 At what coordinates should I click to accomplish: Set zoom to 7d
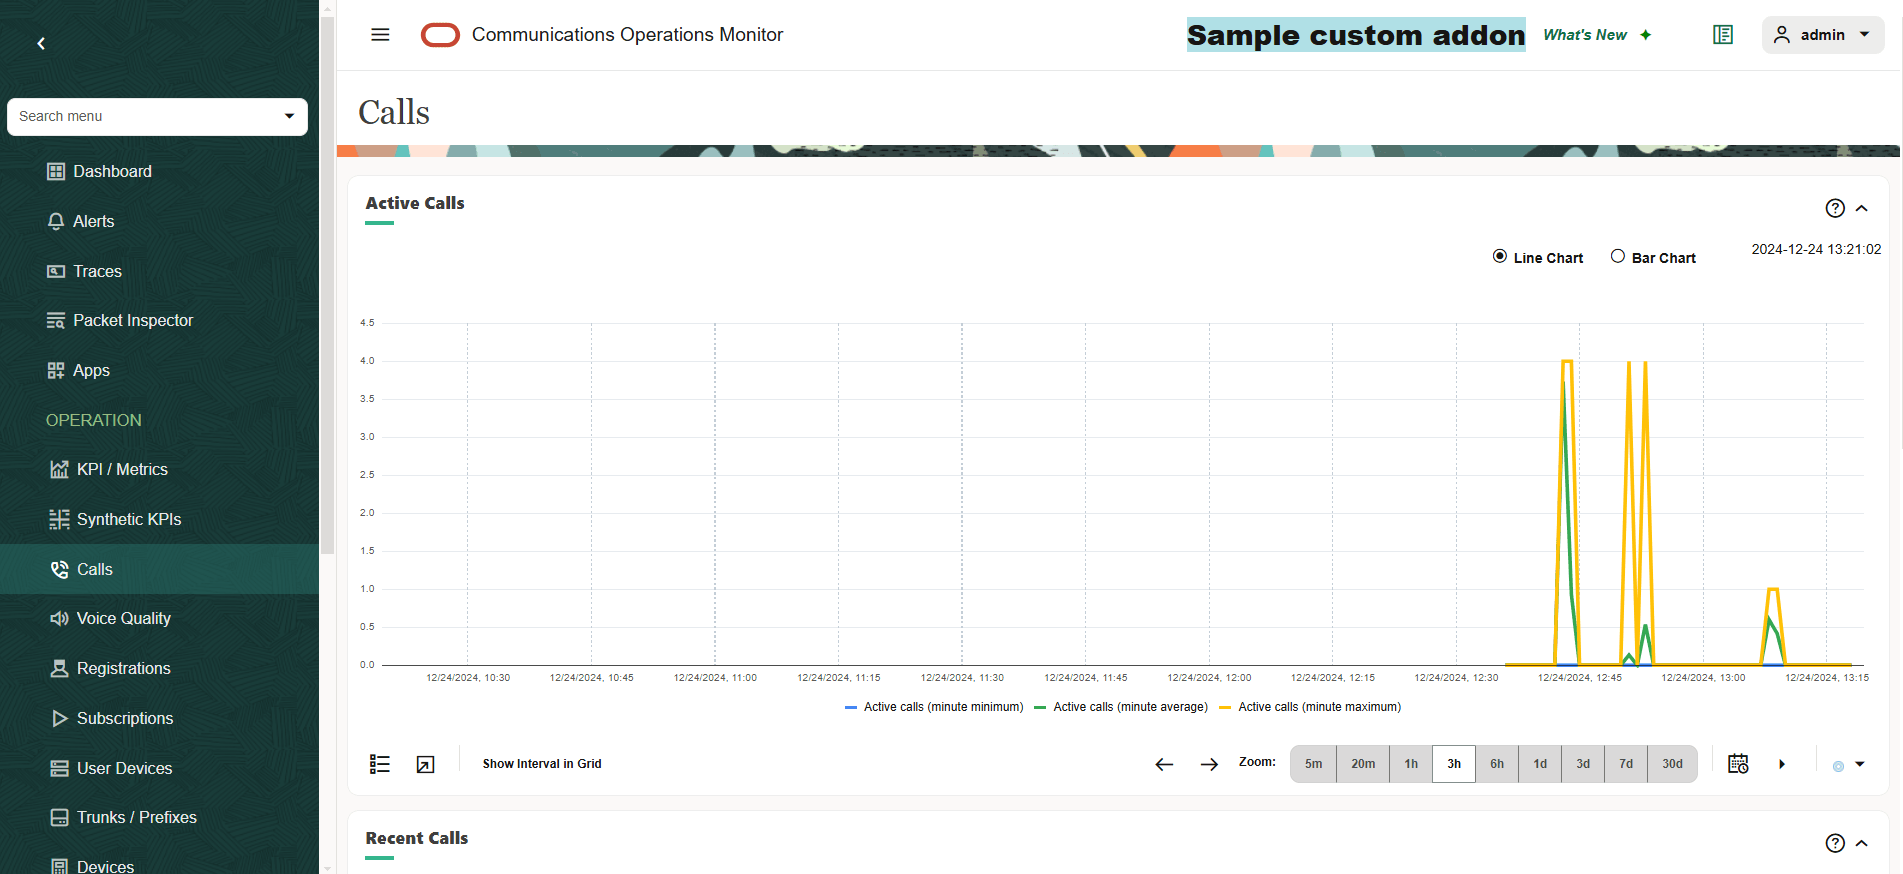(1626, 764)
